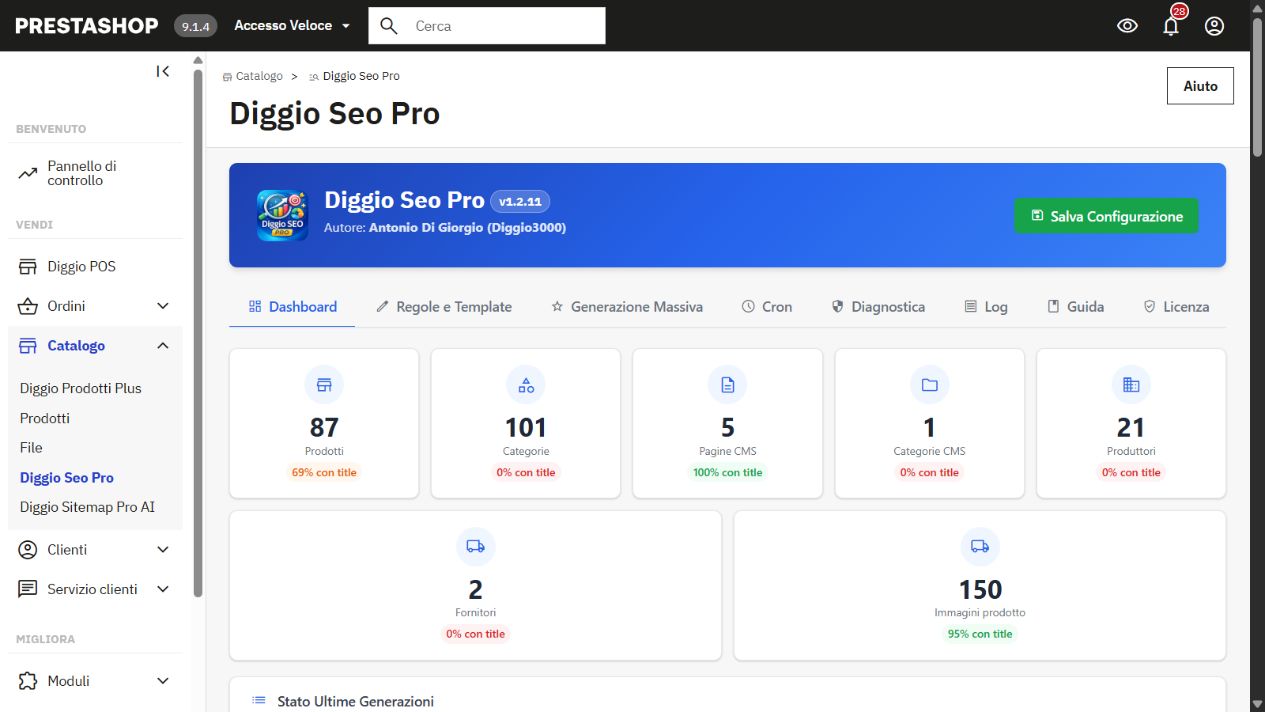The height and width of the screenshot is (712, 1265).
Task: Open user profile avatar icon
Action: (x=1214, y=26)
